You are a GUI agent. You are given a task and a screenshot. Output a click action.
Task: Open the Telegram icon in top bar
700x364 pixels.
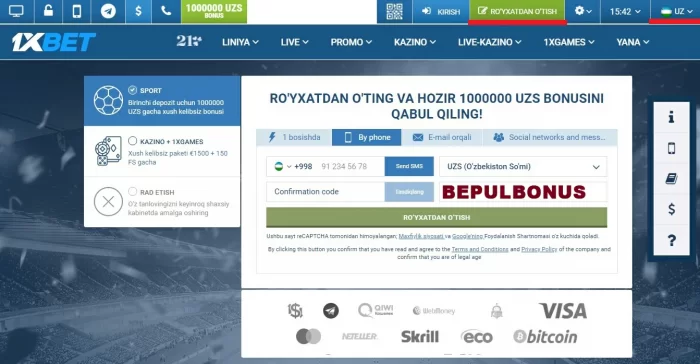click(x=108, y=11)
